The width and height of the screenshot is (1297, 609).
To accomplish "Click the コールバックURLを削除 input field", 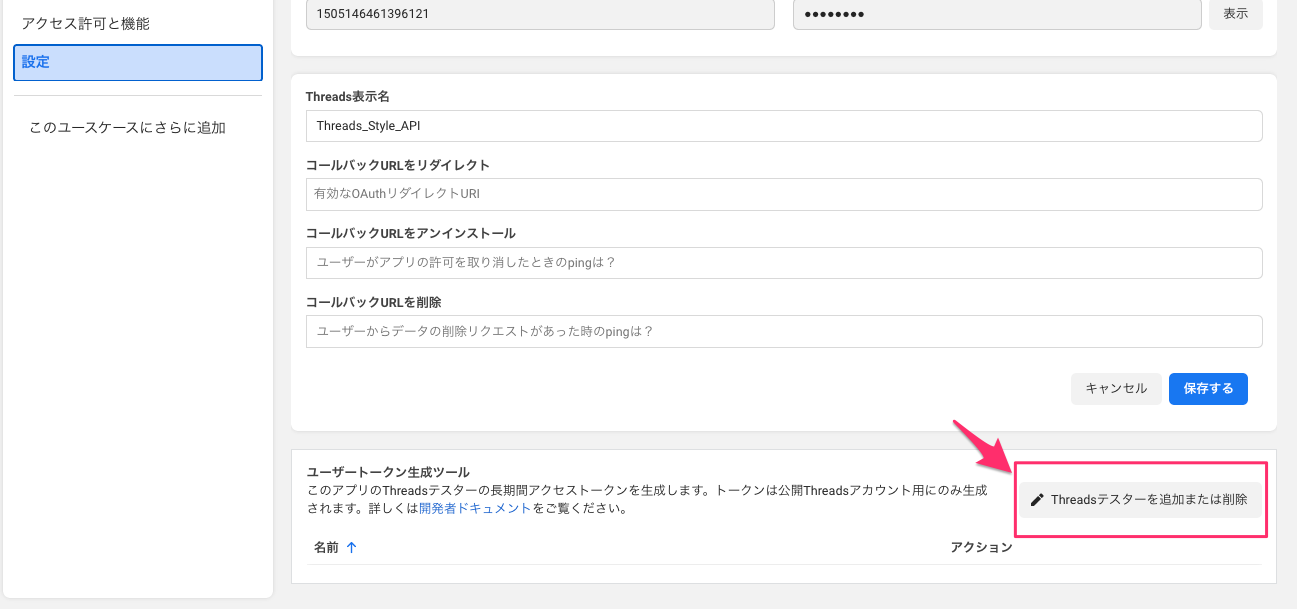I will pyautogui.click(x=783, y=331).
